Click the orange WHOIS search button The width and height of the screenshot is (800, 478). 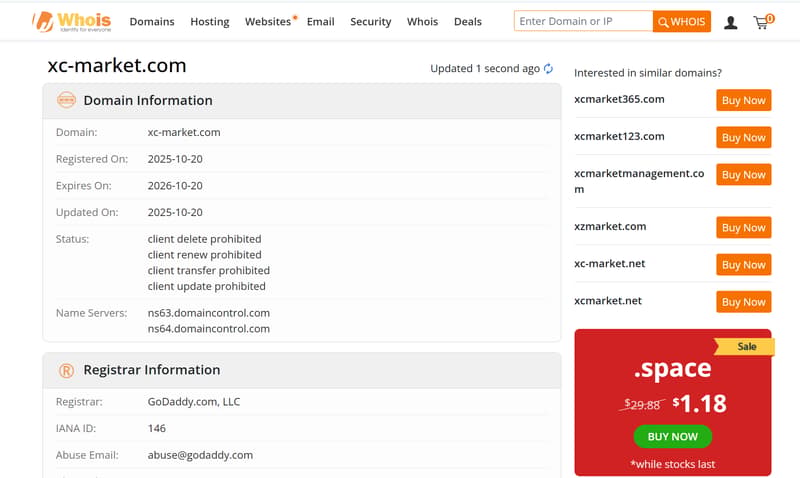click(x=682, y=21)
